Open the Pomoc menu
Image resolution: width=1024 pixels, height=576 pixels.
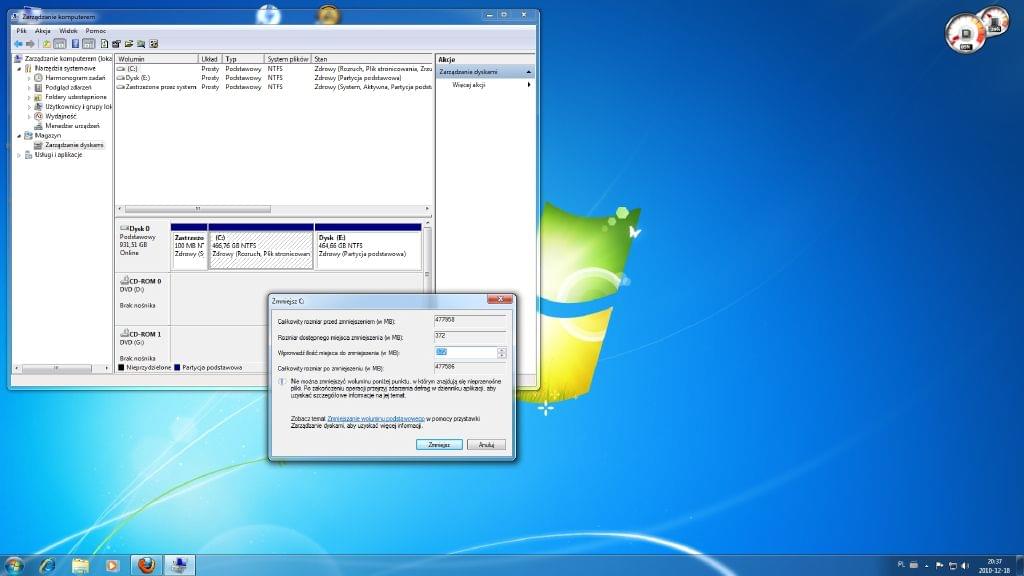[95, 31]
